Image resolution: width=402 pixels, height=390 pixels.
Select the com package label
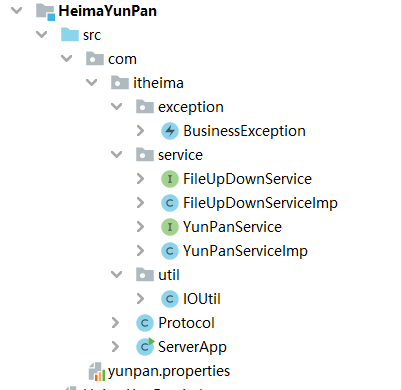click(122, 59)
